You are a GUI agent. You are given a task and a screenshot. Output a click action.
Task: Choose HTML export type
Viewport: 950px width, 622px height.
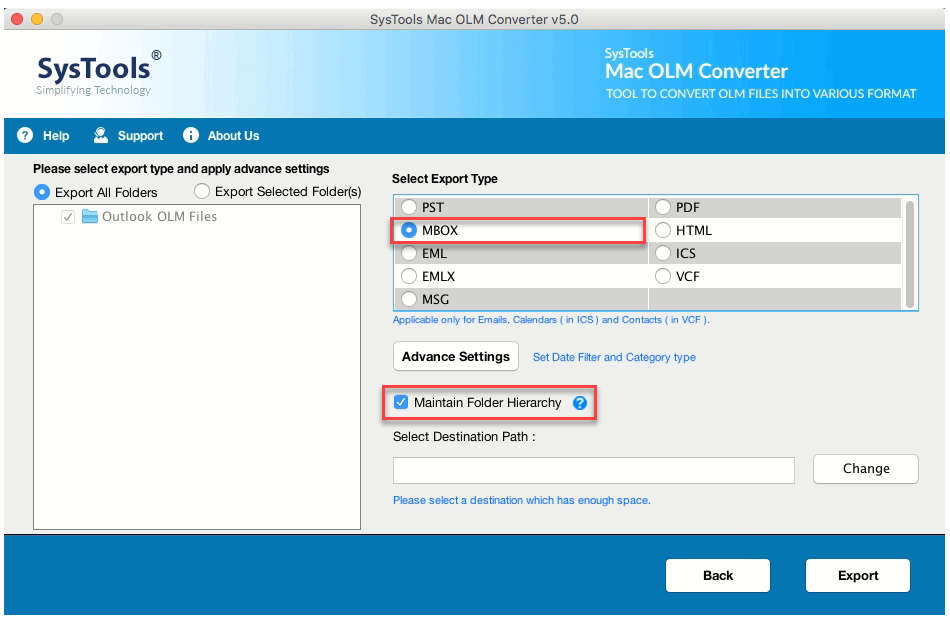pyautogui.click(x=663, y=230)
